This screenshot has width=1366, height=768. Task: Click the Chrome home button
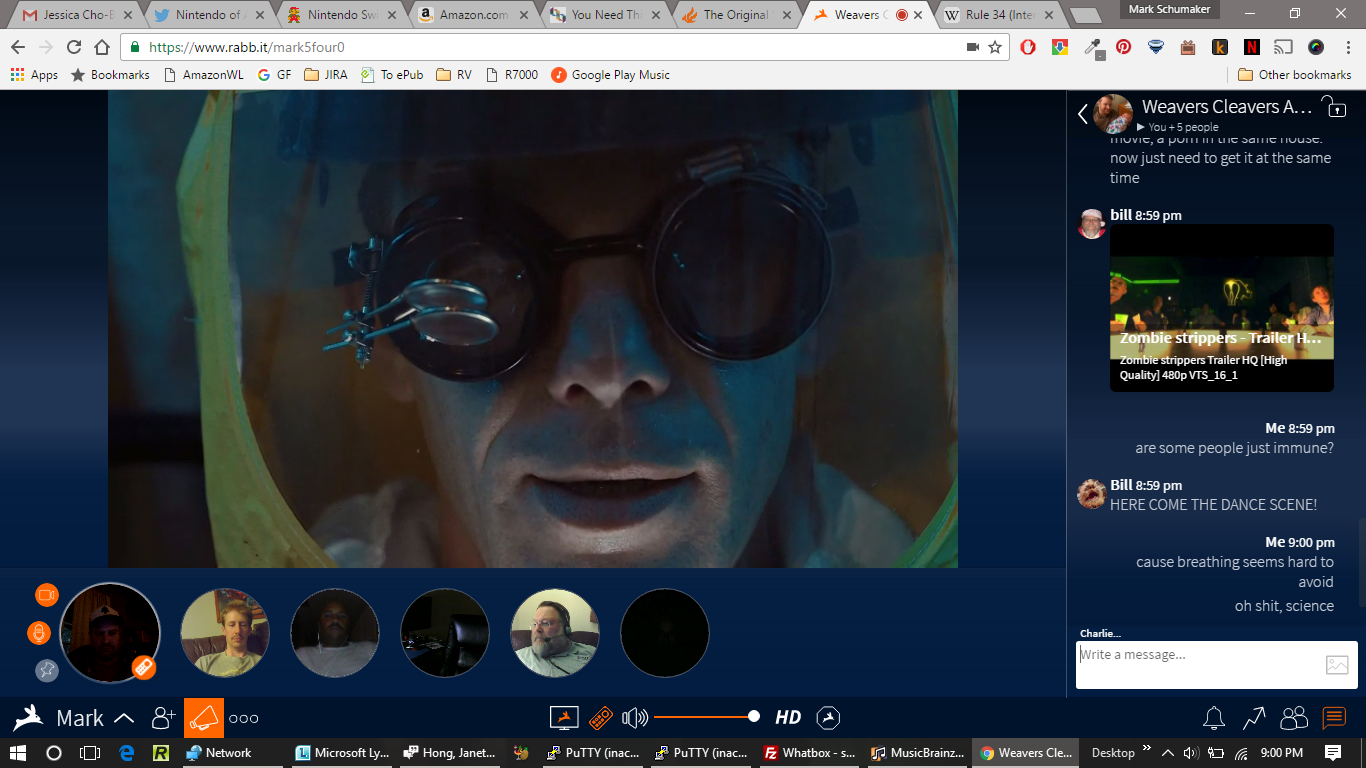102,47
